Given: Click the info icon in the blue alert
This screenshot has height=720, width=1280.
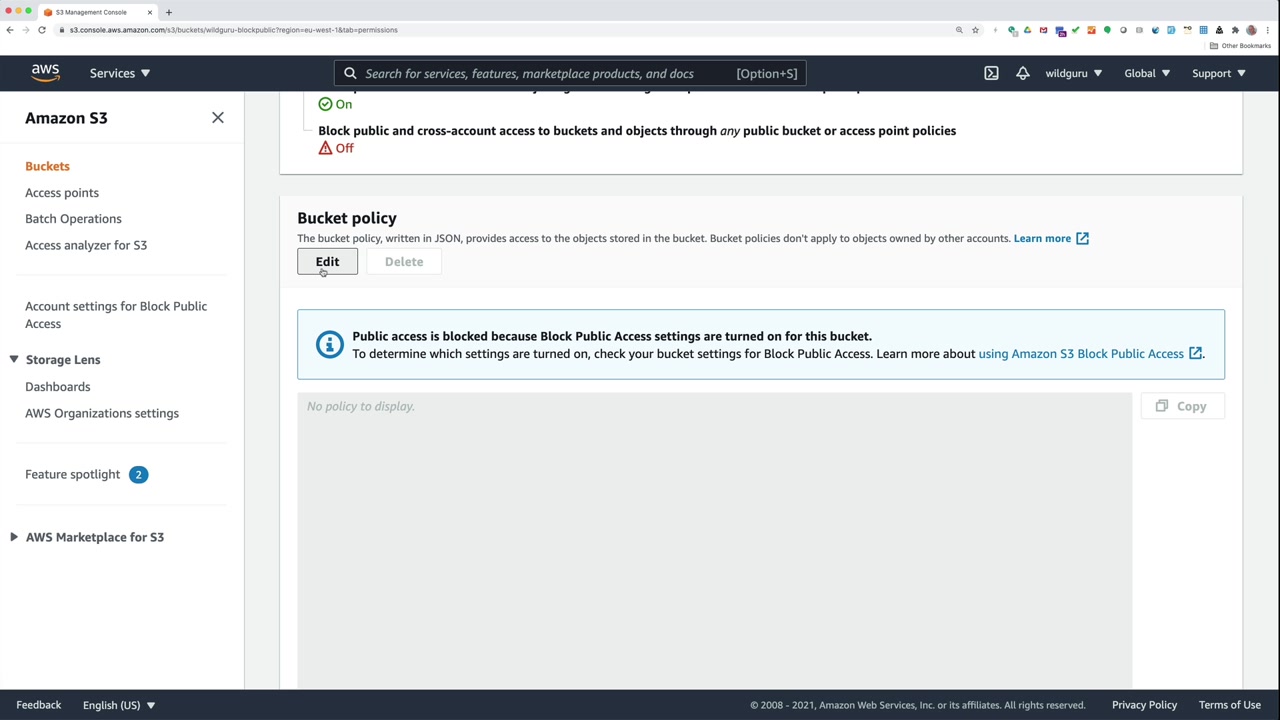Looking at the screenshot, I should [329, 344].
